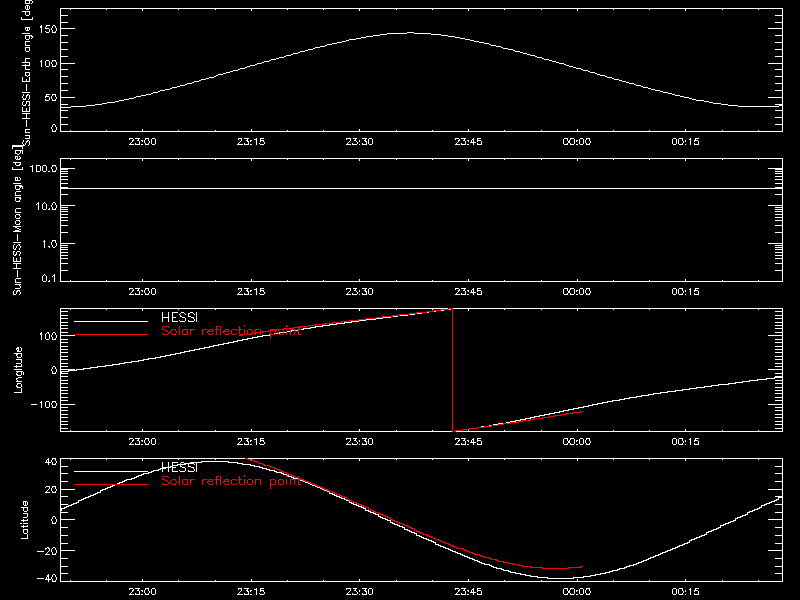Click the 20 tick on Latitude axis
This screenshot has width=800, height=600.
pos(51,490)
